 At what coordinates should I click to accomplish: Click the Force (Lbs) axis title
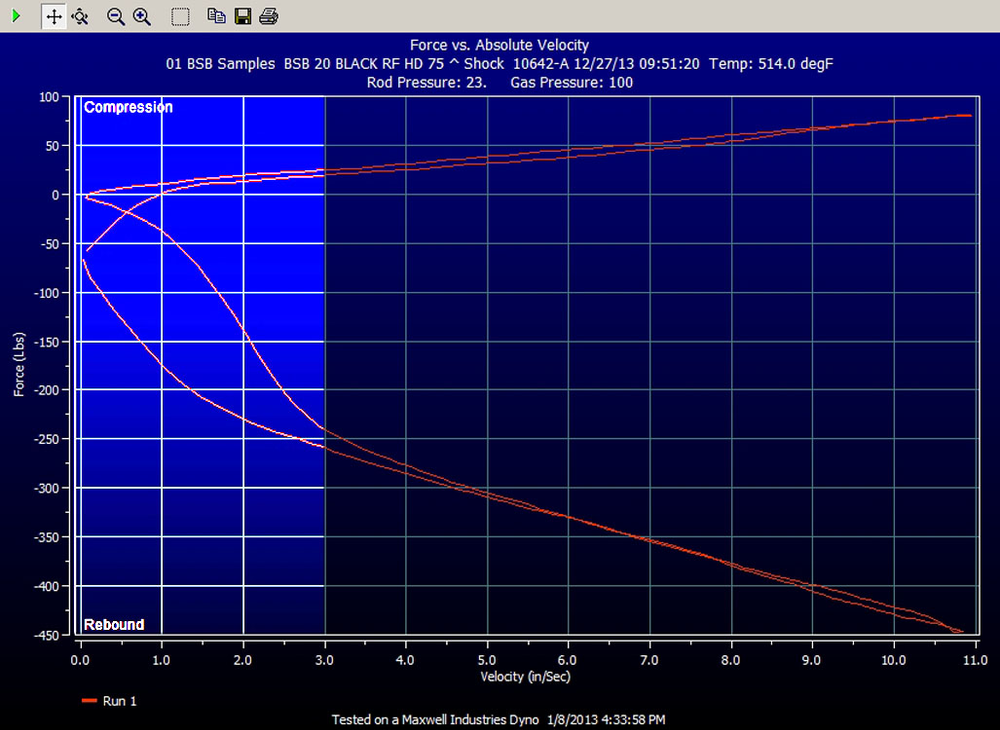[19, 365]
